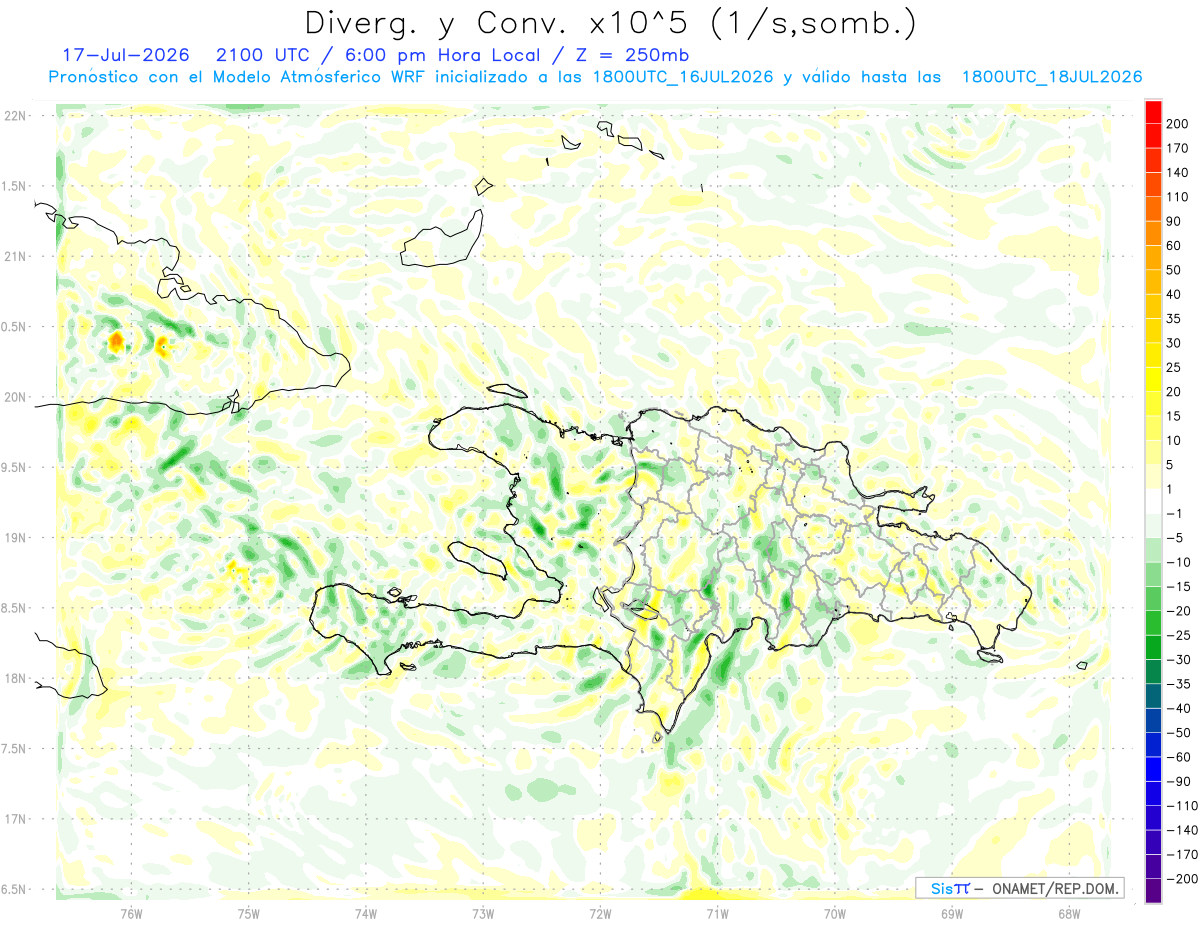Click the '-60' colorbar label
This screenshot has width=1200, height=927.
pos(1179,757)
